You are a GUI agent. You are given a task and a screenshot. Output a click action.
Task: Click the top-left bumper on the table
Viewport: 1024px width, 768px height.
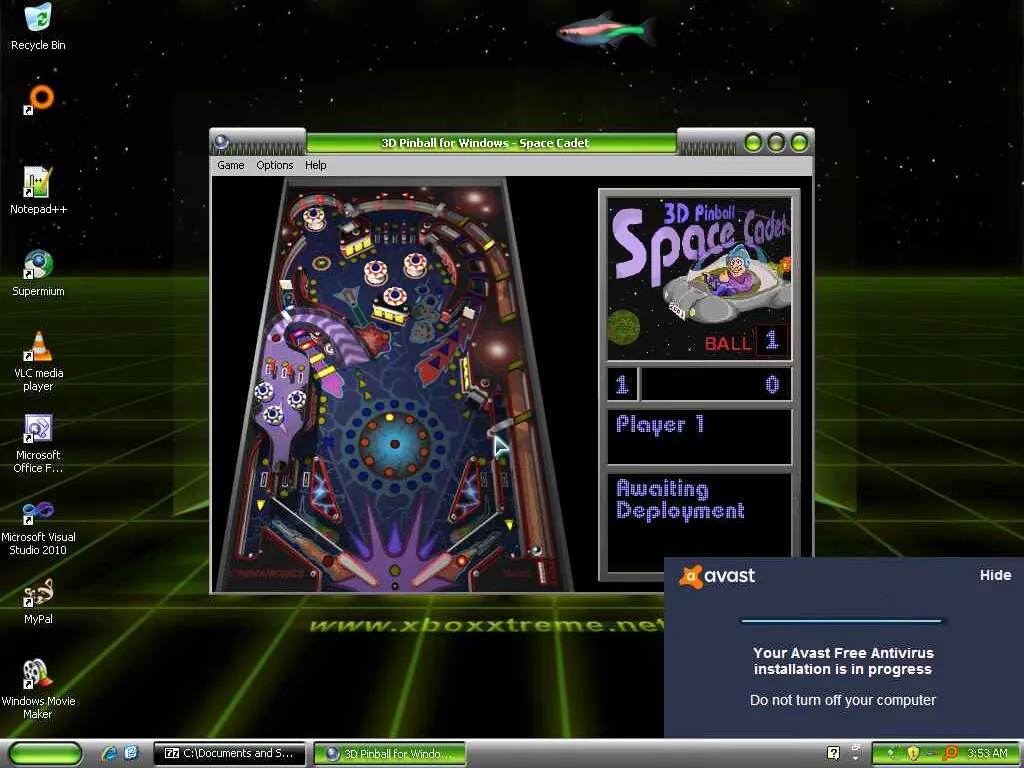313,217
